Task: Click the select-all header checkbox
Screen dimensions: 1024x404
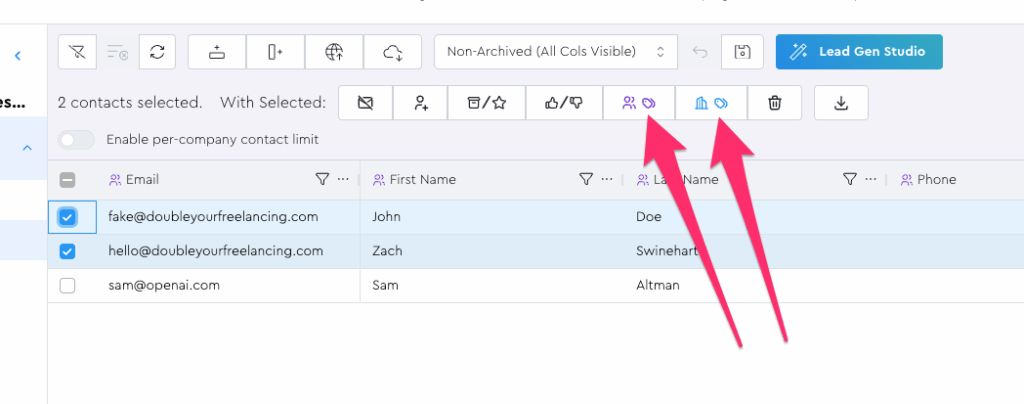Action: pyautogui.click(x=68, y=180)
